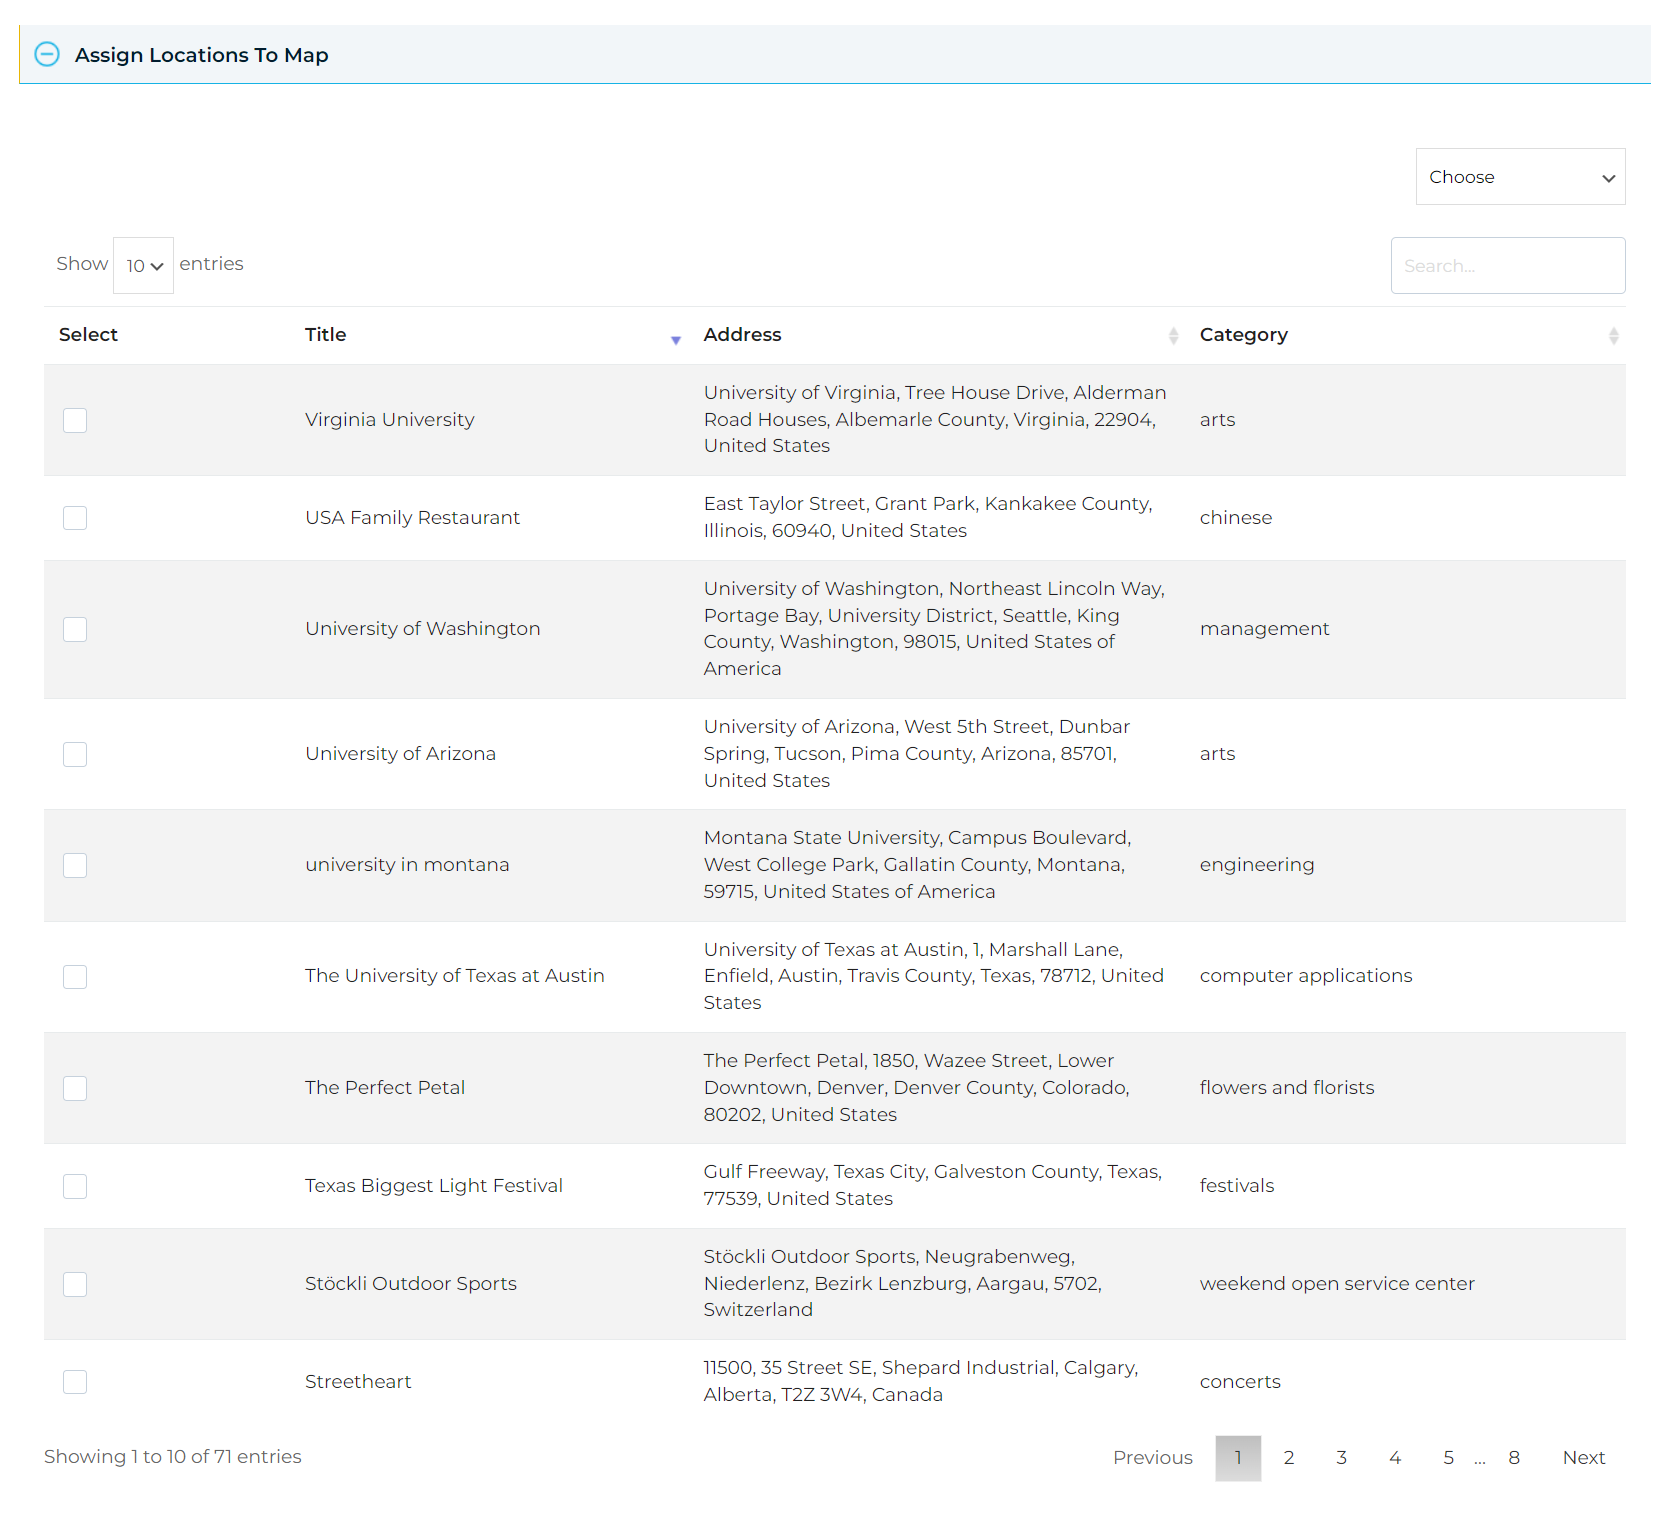Image resolution: width=1668 pixels, height=1531 pixels.
Task: Click the University of Arizona title
Action: pyautogui.click(x=401, y=754)
